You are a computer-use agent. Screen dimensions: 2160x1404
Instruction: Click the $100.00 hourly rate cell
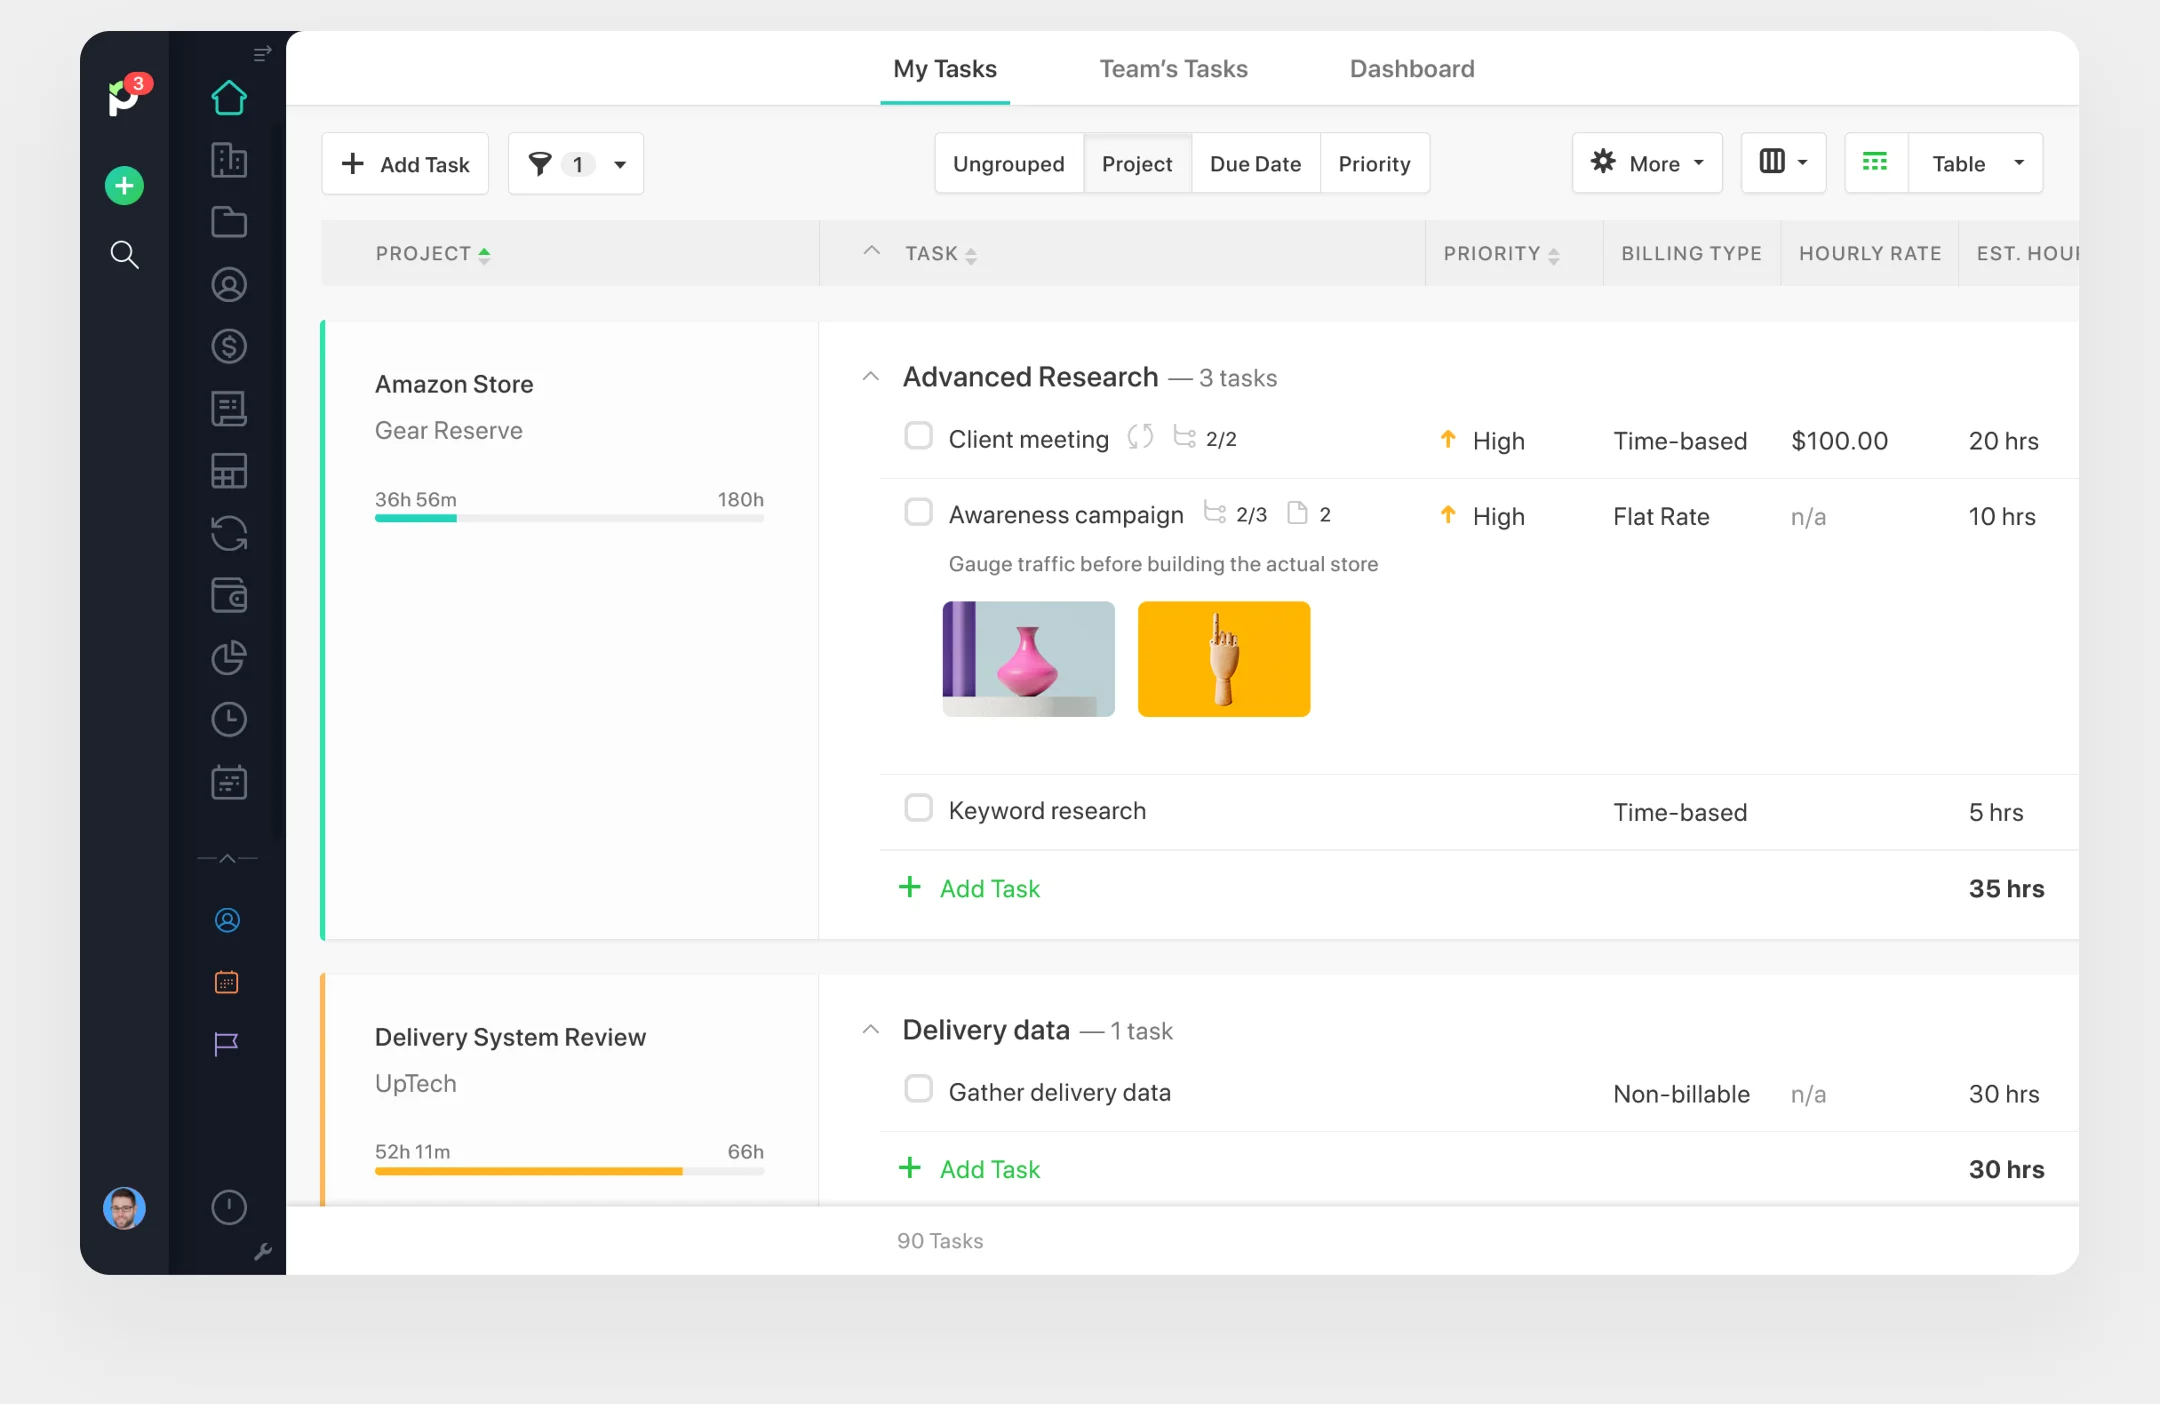pyautogui.click(x=1839, y=441)
